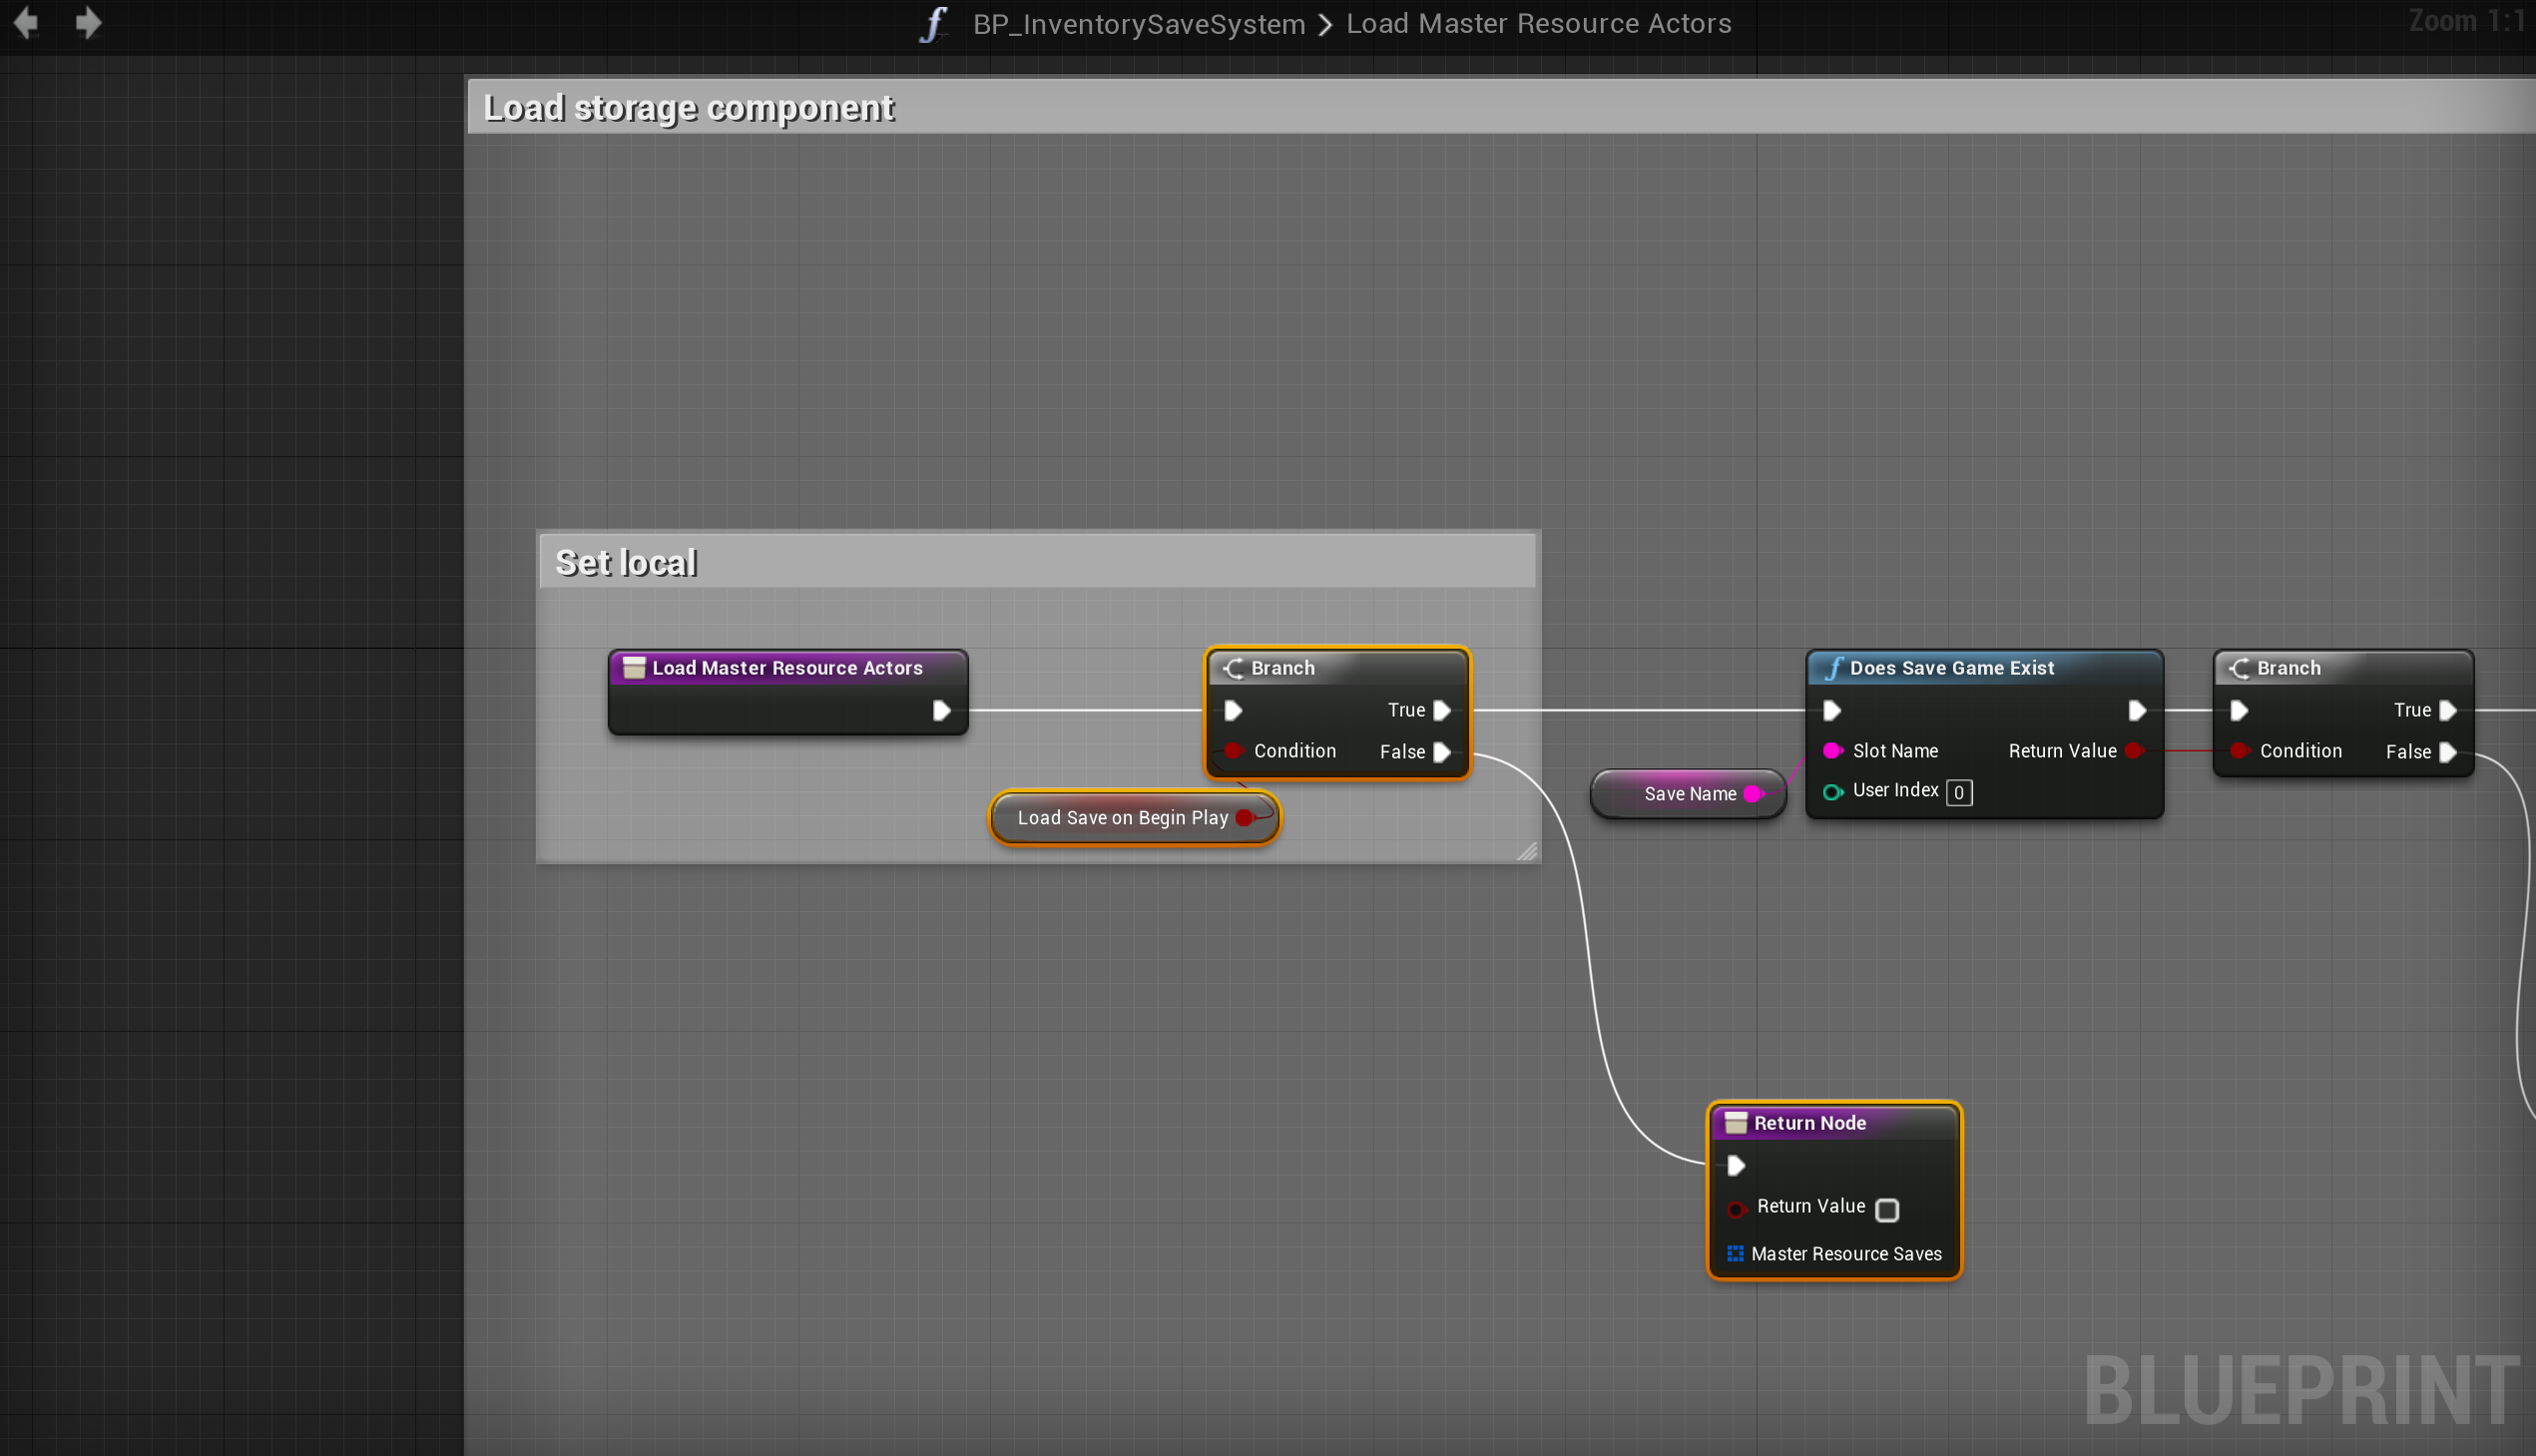Click Does Save Game Exist function icon

click(x=1833, y=668)
